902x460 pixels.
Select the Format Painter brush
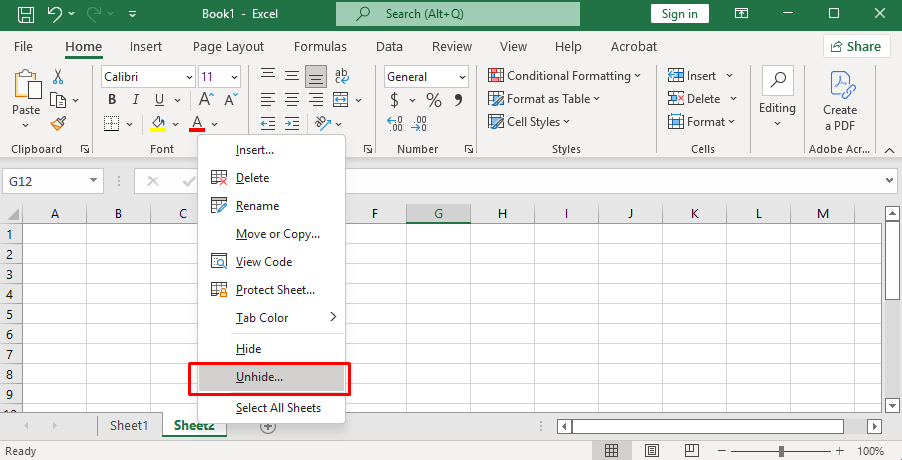(x=58, y=124)
